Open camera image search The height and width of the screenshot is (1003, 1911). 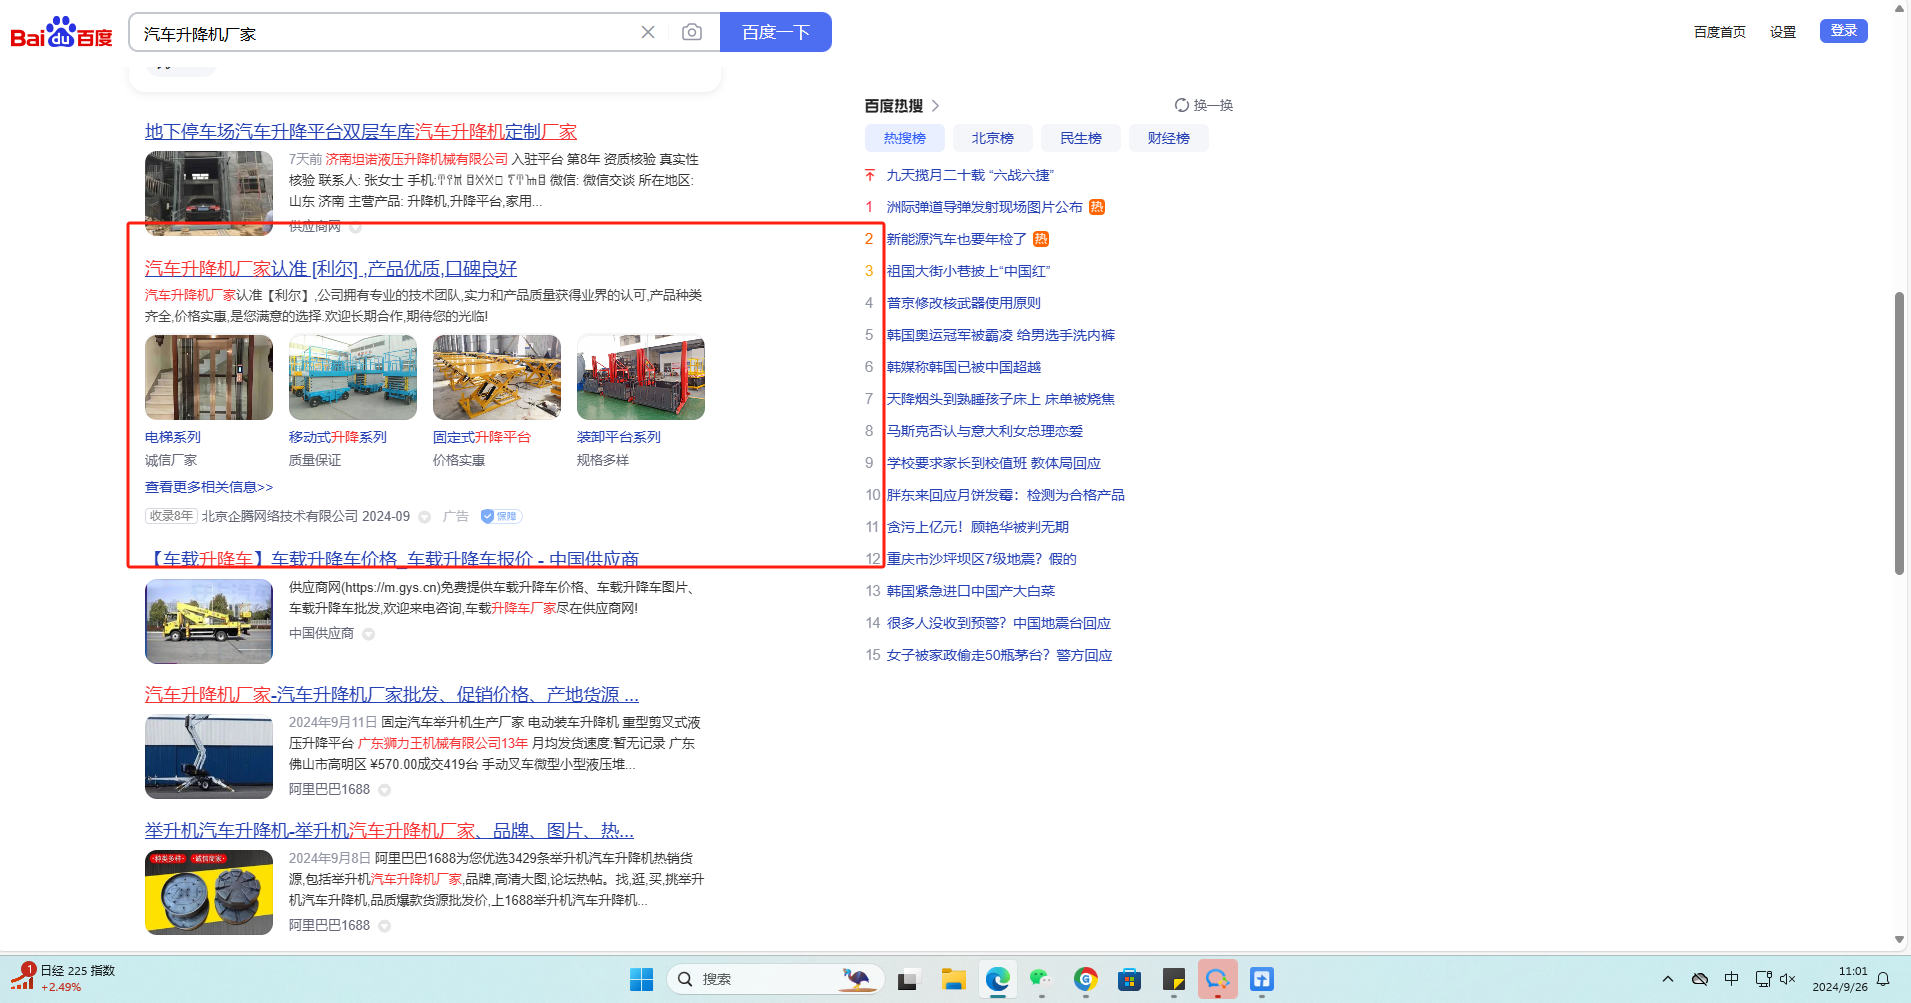(x=691, y=32)
